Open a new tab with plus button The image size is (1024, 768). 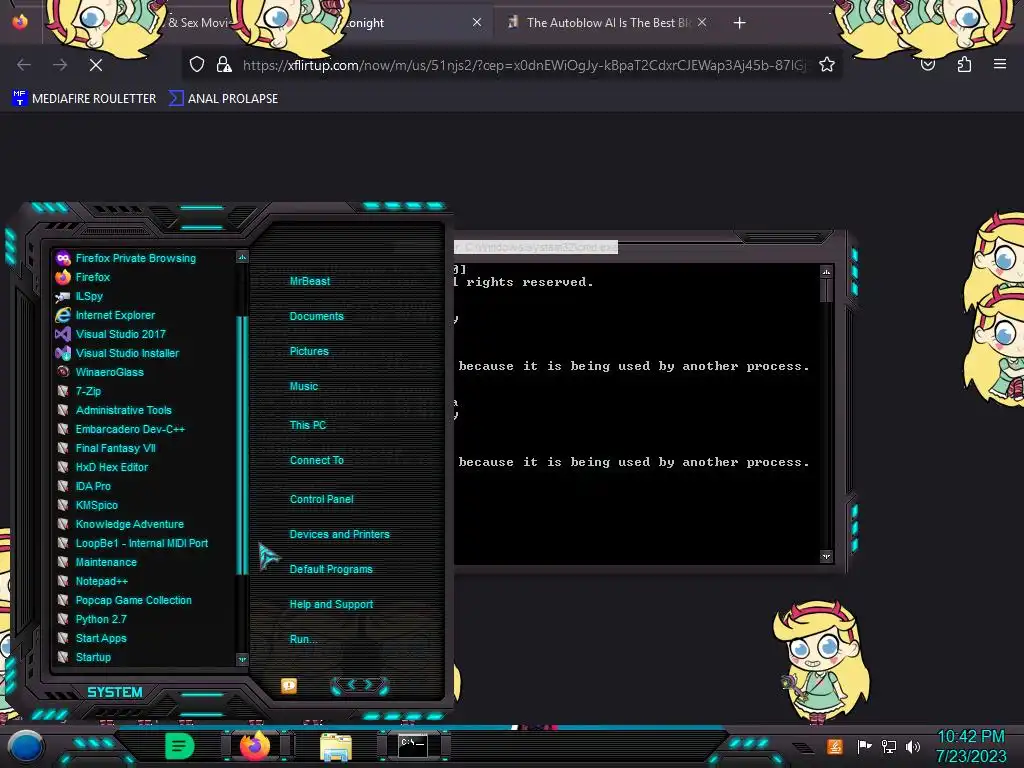(x=739, y=23)
